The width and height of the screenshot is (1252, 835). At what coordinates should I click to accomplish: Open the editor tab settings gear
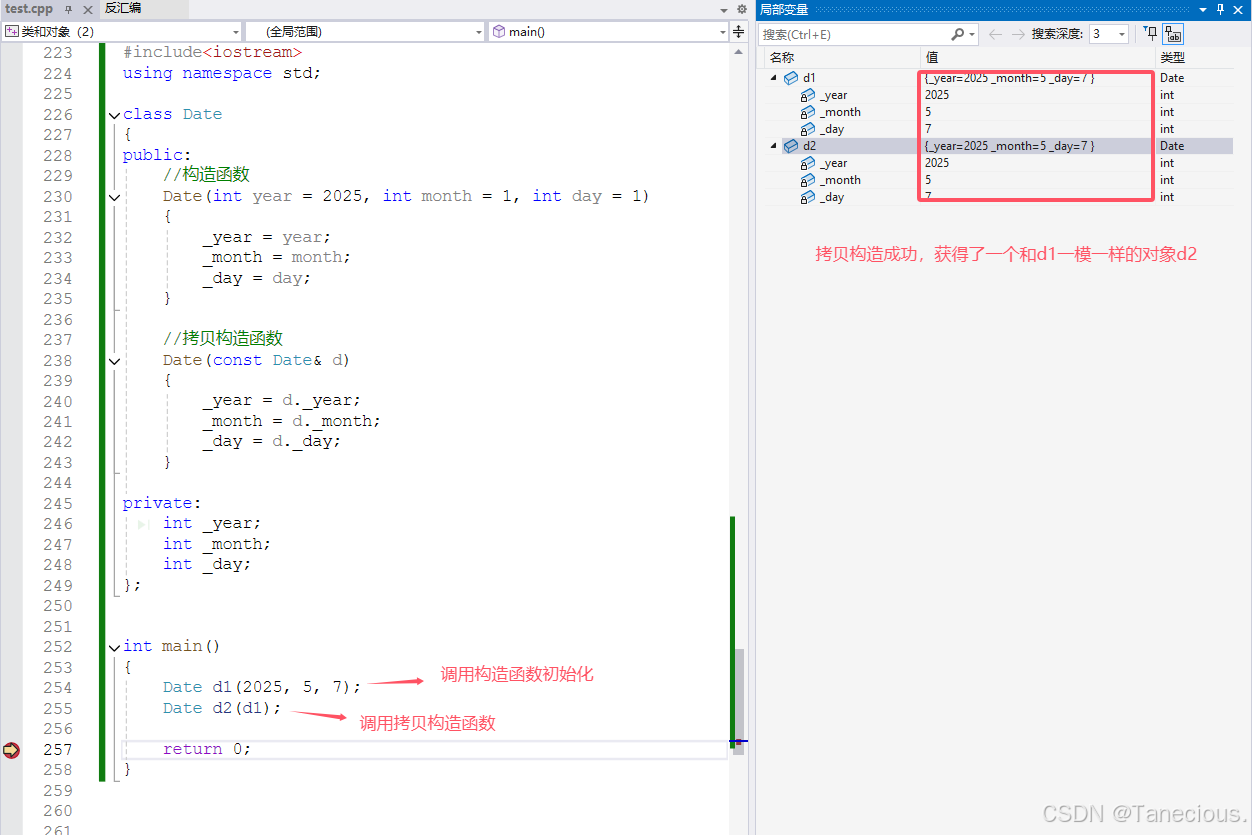pyautogui.click(x=741, y=9)
